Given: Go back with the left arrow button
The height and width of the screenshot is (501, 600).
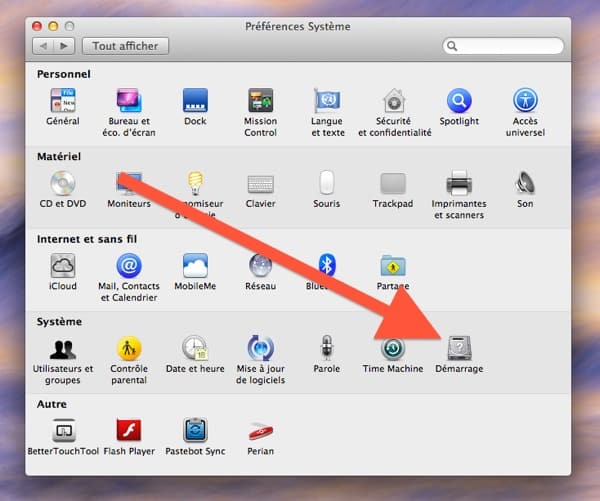Looking at the screenshot, I should tap(43, 46).
